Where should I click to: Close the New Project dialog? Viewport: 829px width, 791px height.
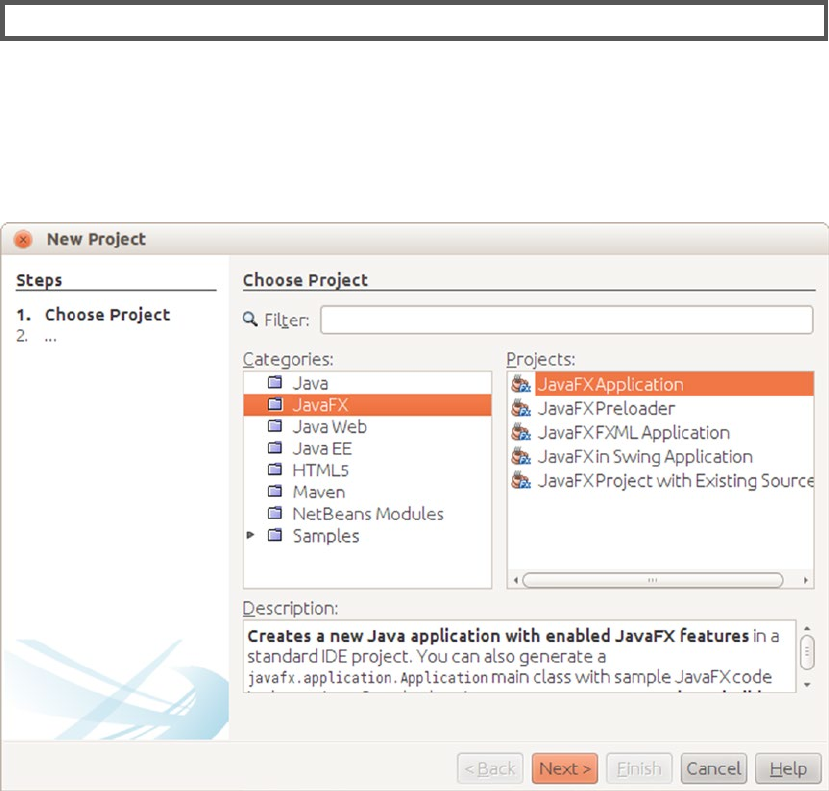coord(23,240)
